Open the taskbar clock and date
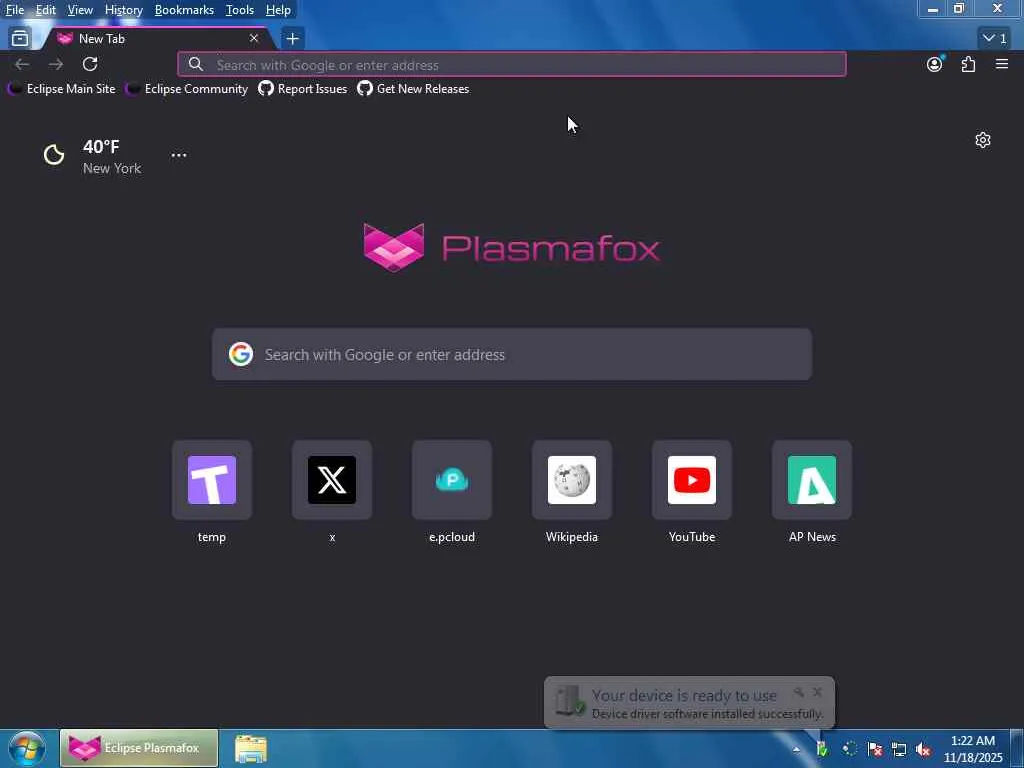Viewport: 1024px width, 768px height. 973,749
